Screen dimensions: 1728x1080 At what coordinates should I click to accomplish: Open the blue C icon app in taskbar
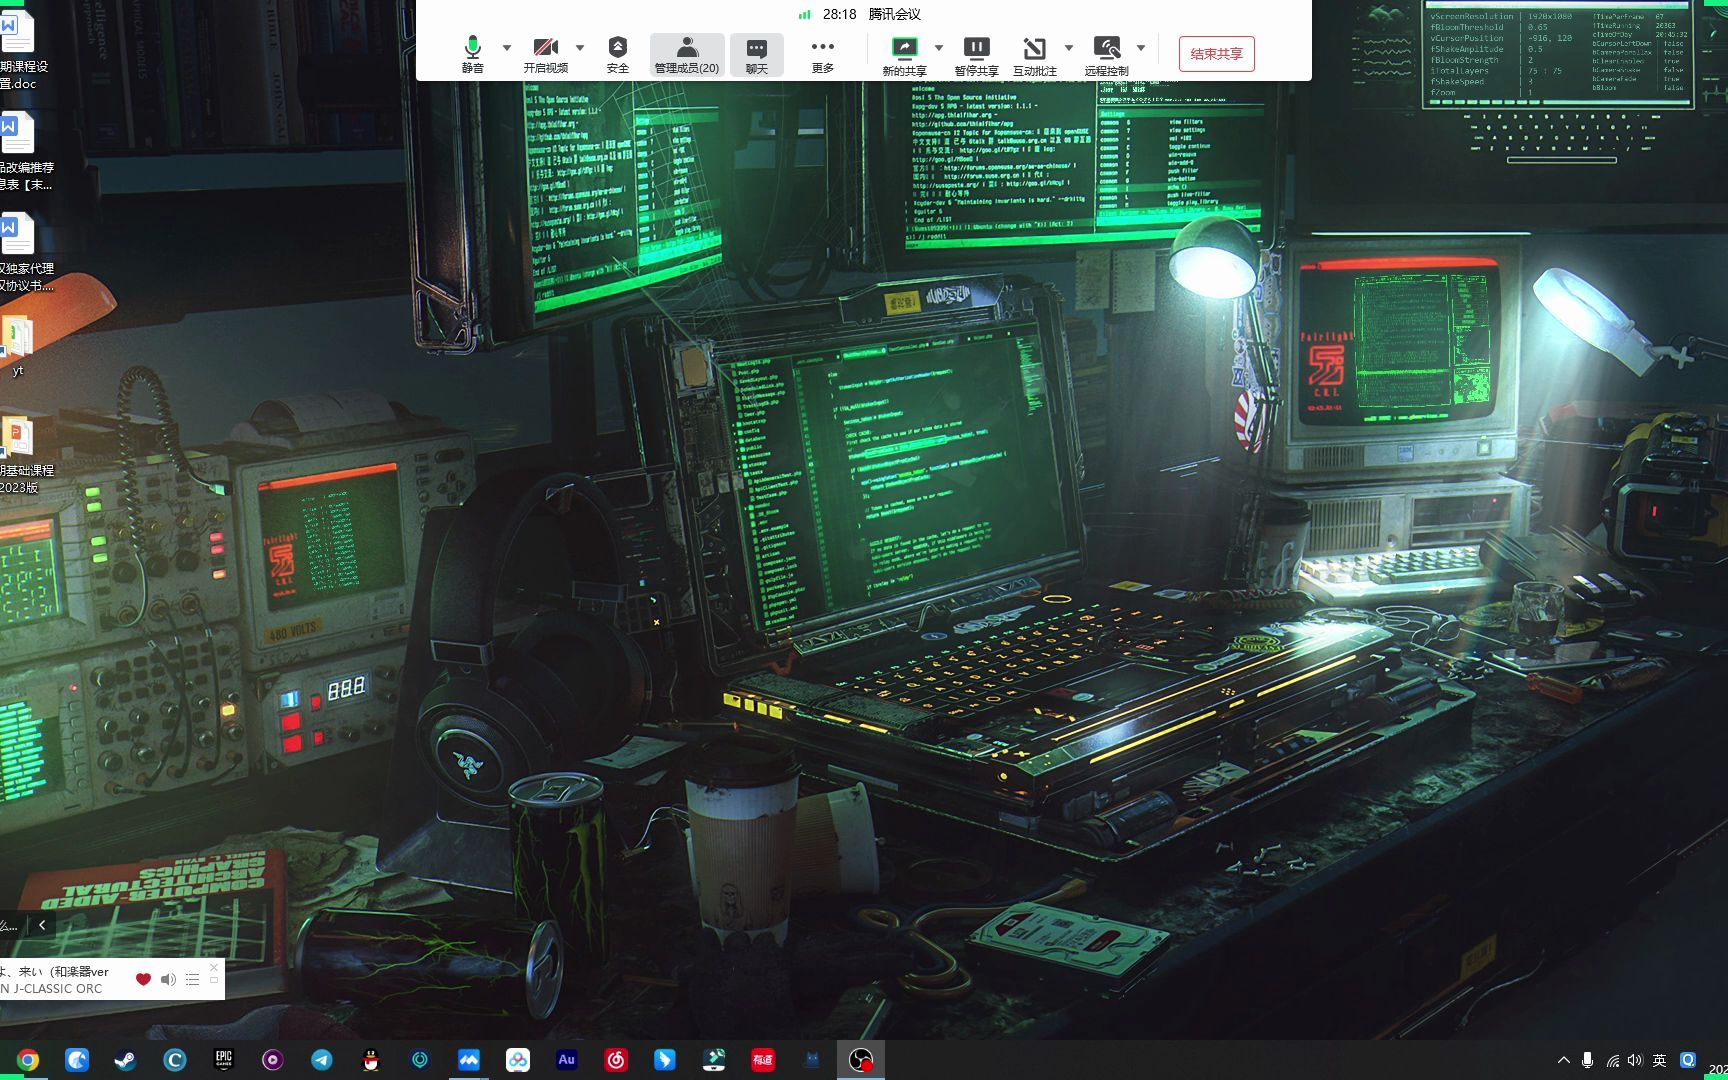click(175, 1060)
